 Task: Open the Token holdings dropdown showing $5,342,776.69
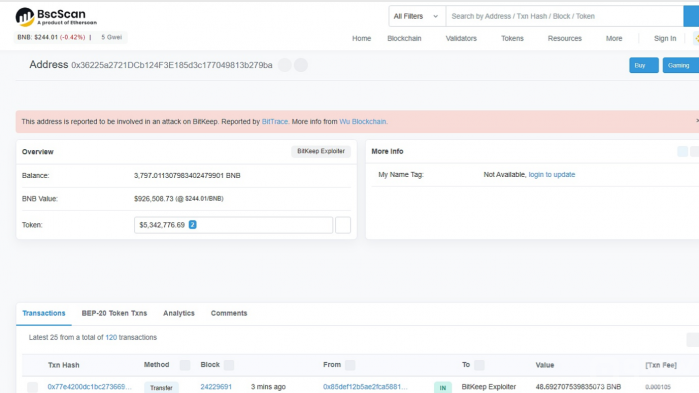(x=233, y=225)
